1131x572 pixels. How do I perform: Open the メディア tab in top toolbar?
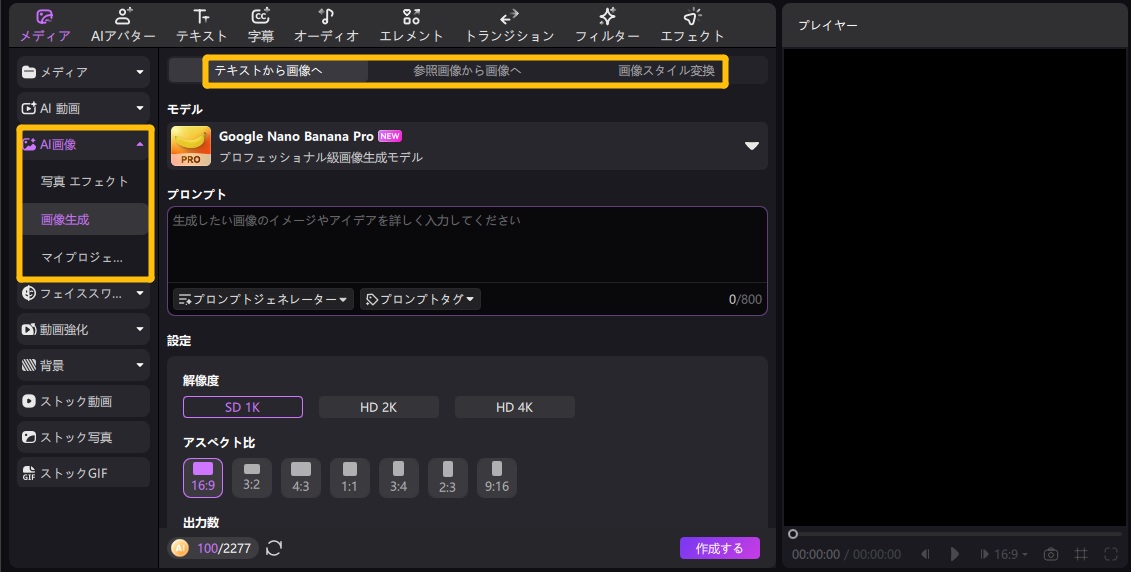(x=45, y=26)
